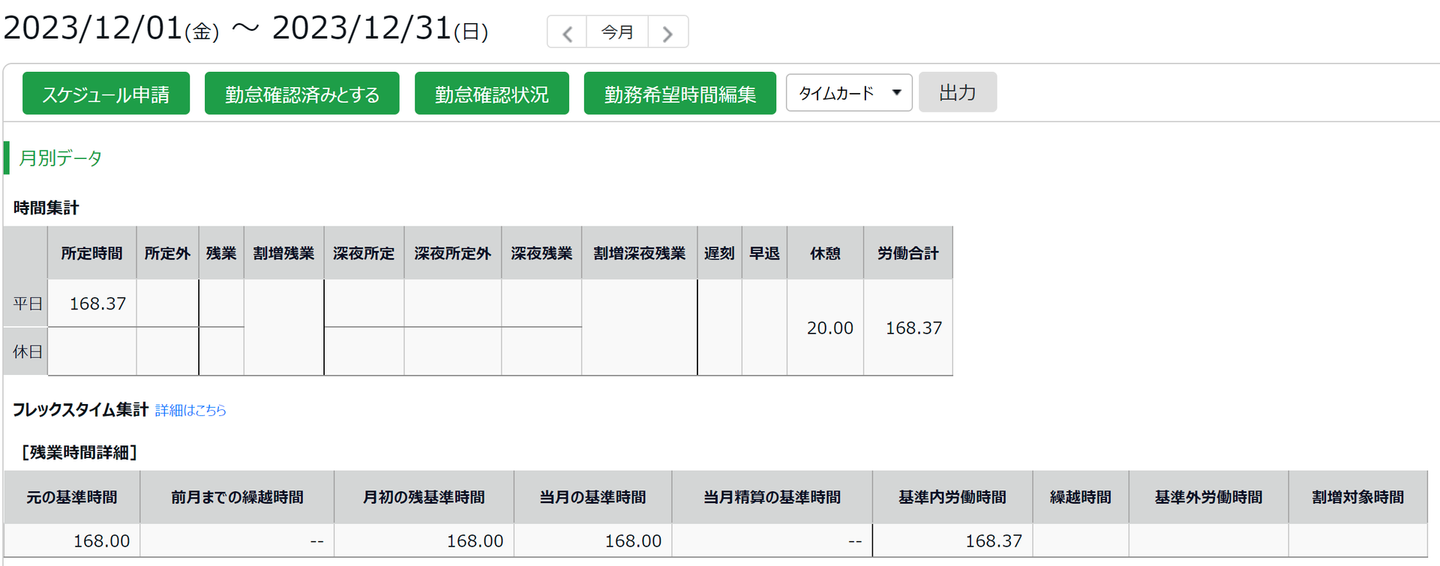
Task: Open スケジュール申請 form
Action: pyautogui.click(x=106, y=94)
